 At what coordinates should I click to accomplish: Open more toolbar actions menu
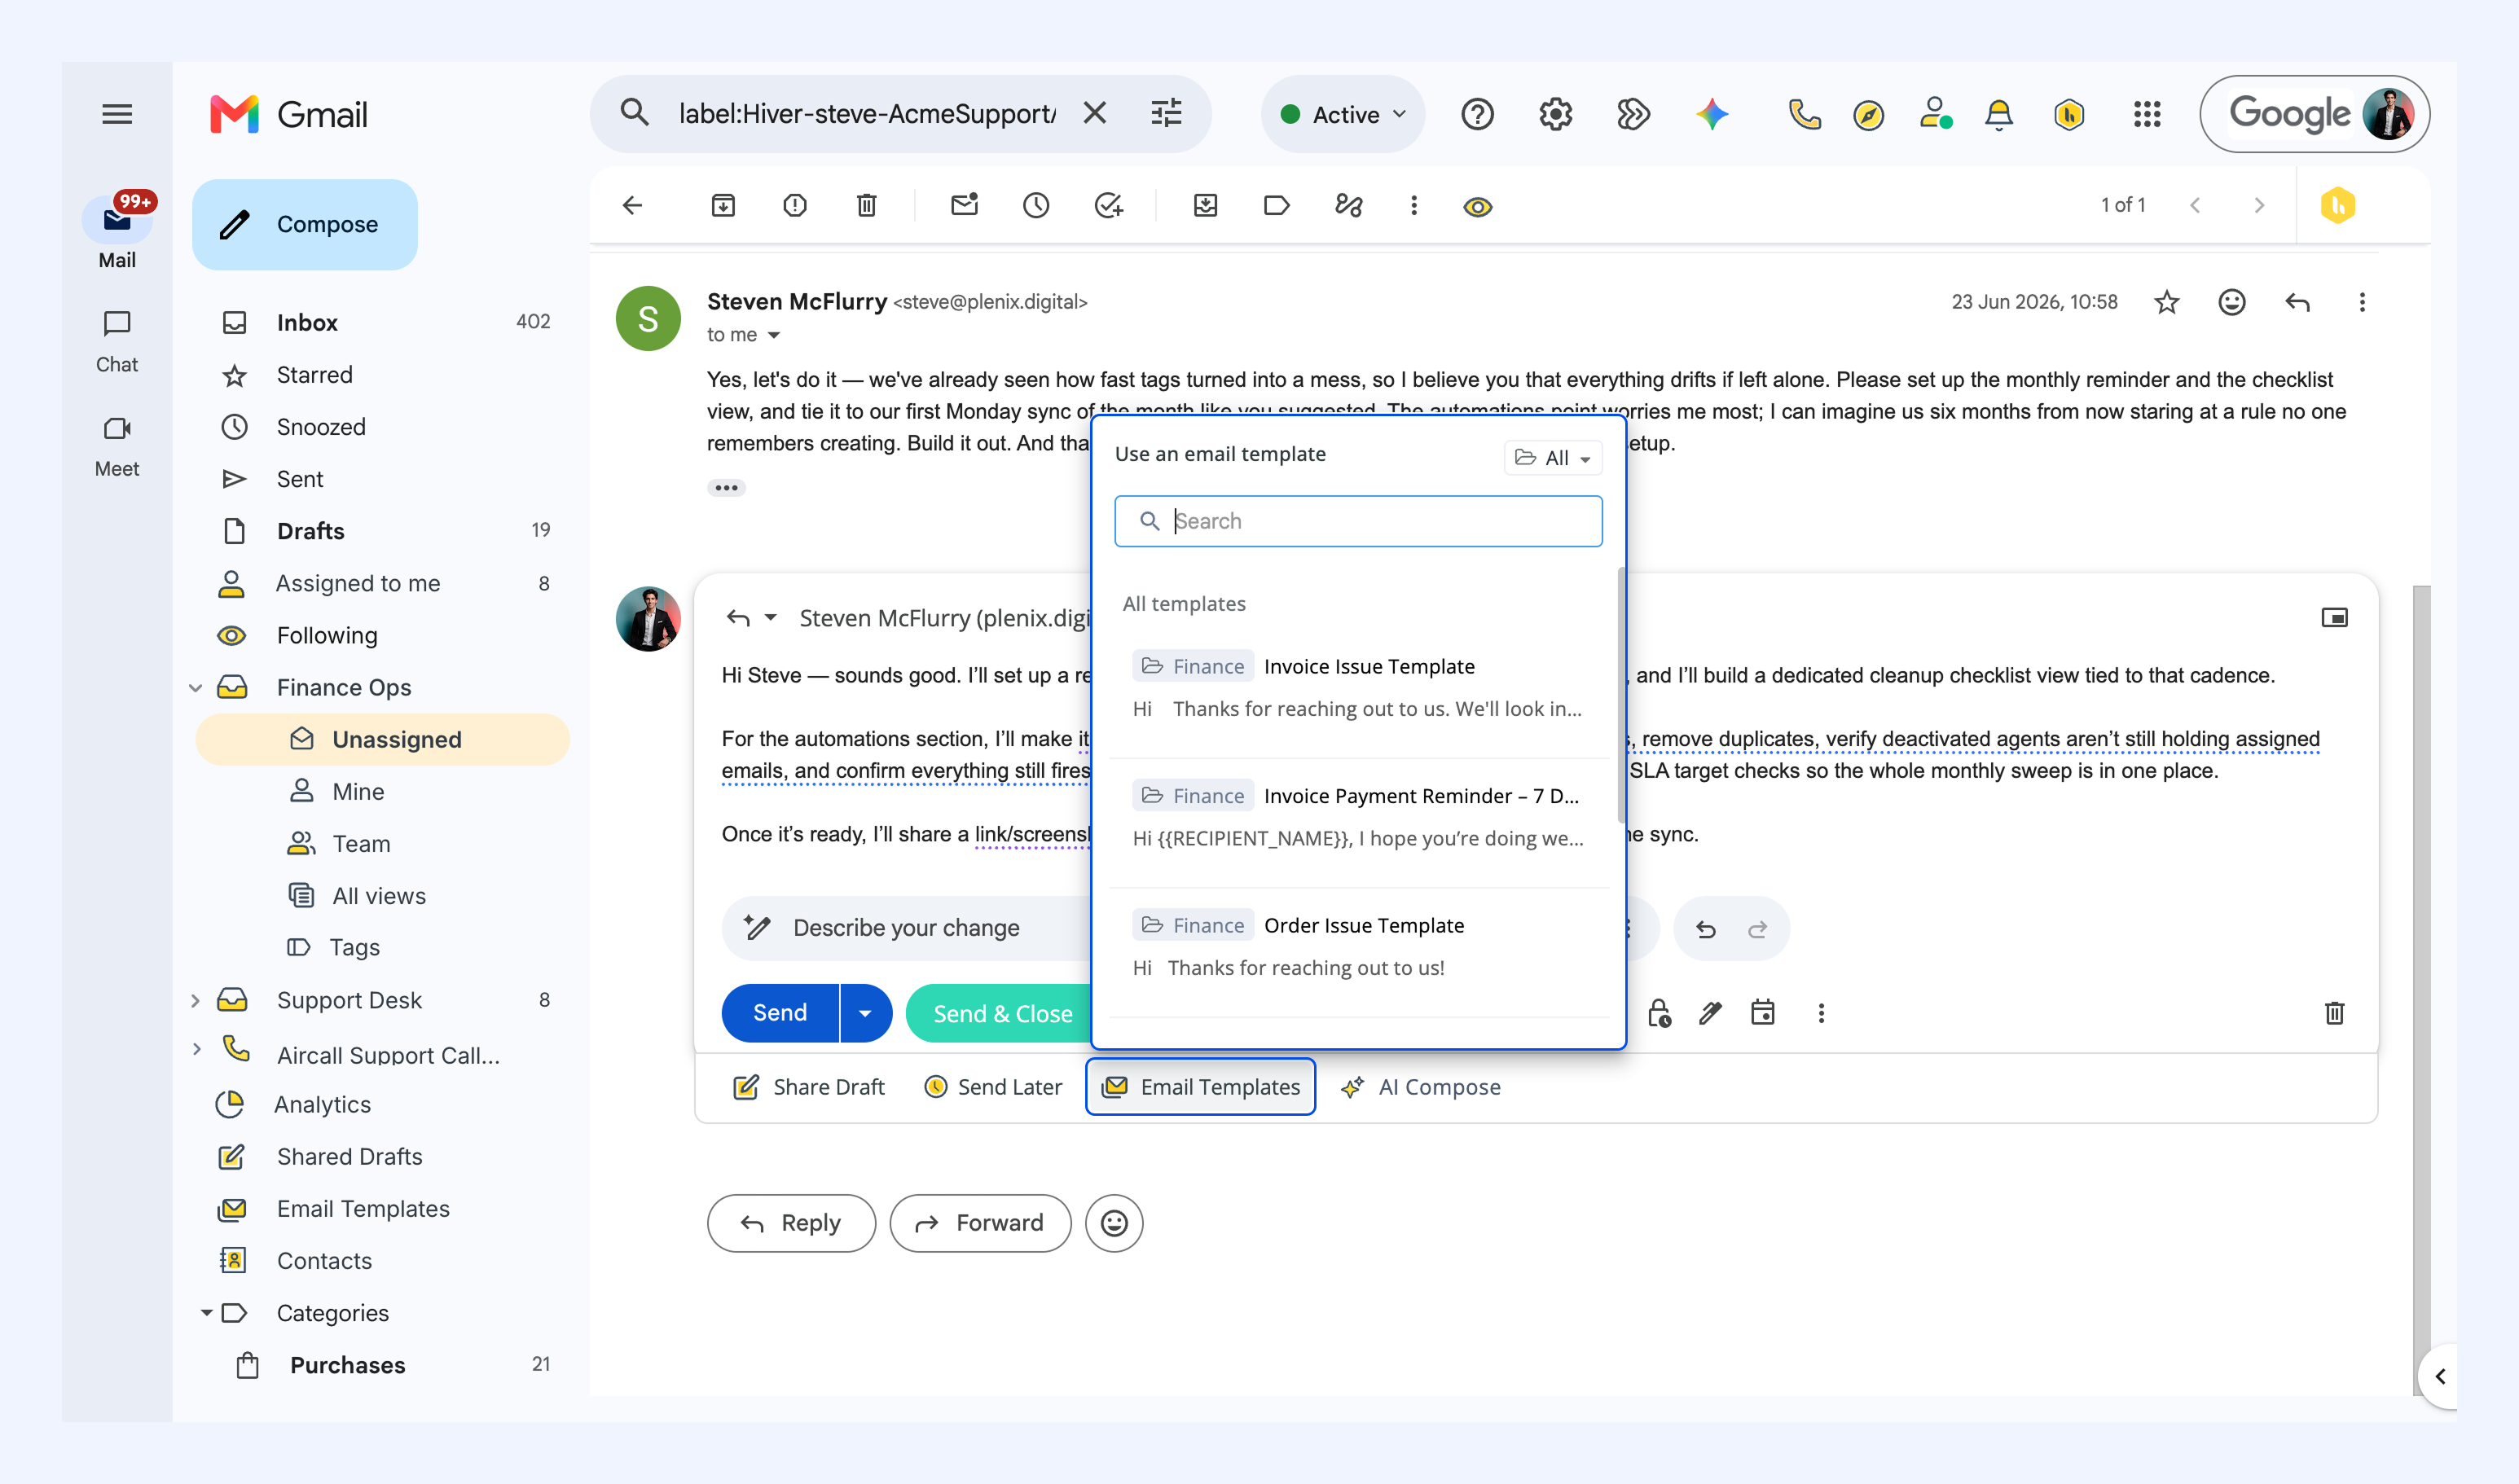(1413, 205)
